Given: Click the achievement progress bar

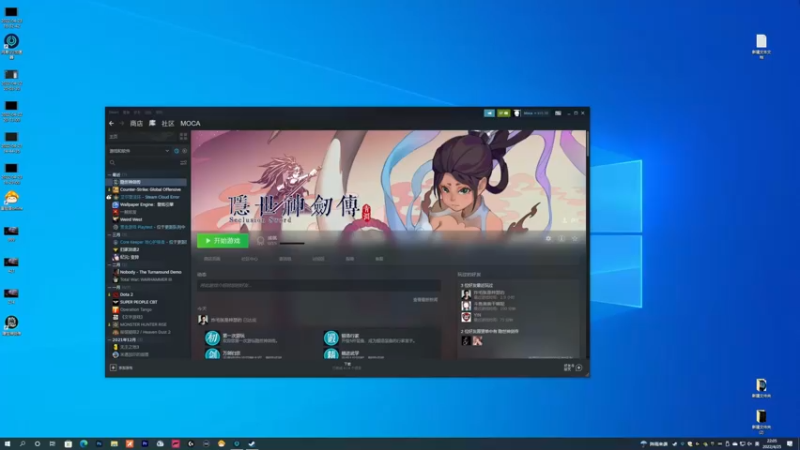Looking at the screenshot, I should tap(292, 243).
